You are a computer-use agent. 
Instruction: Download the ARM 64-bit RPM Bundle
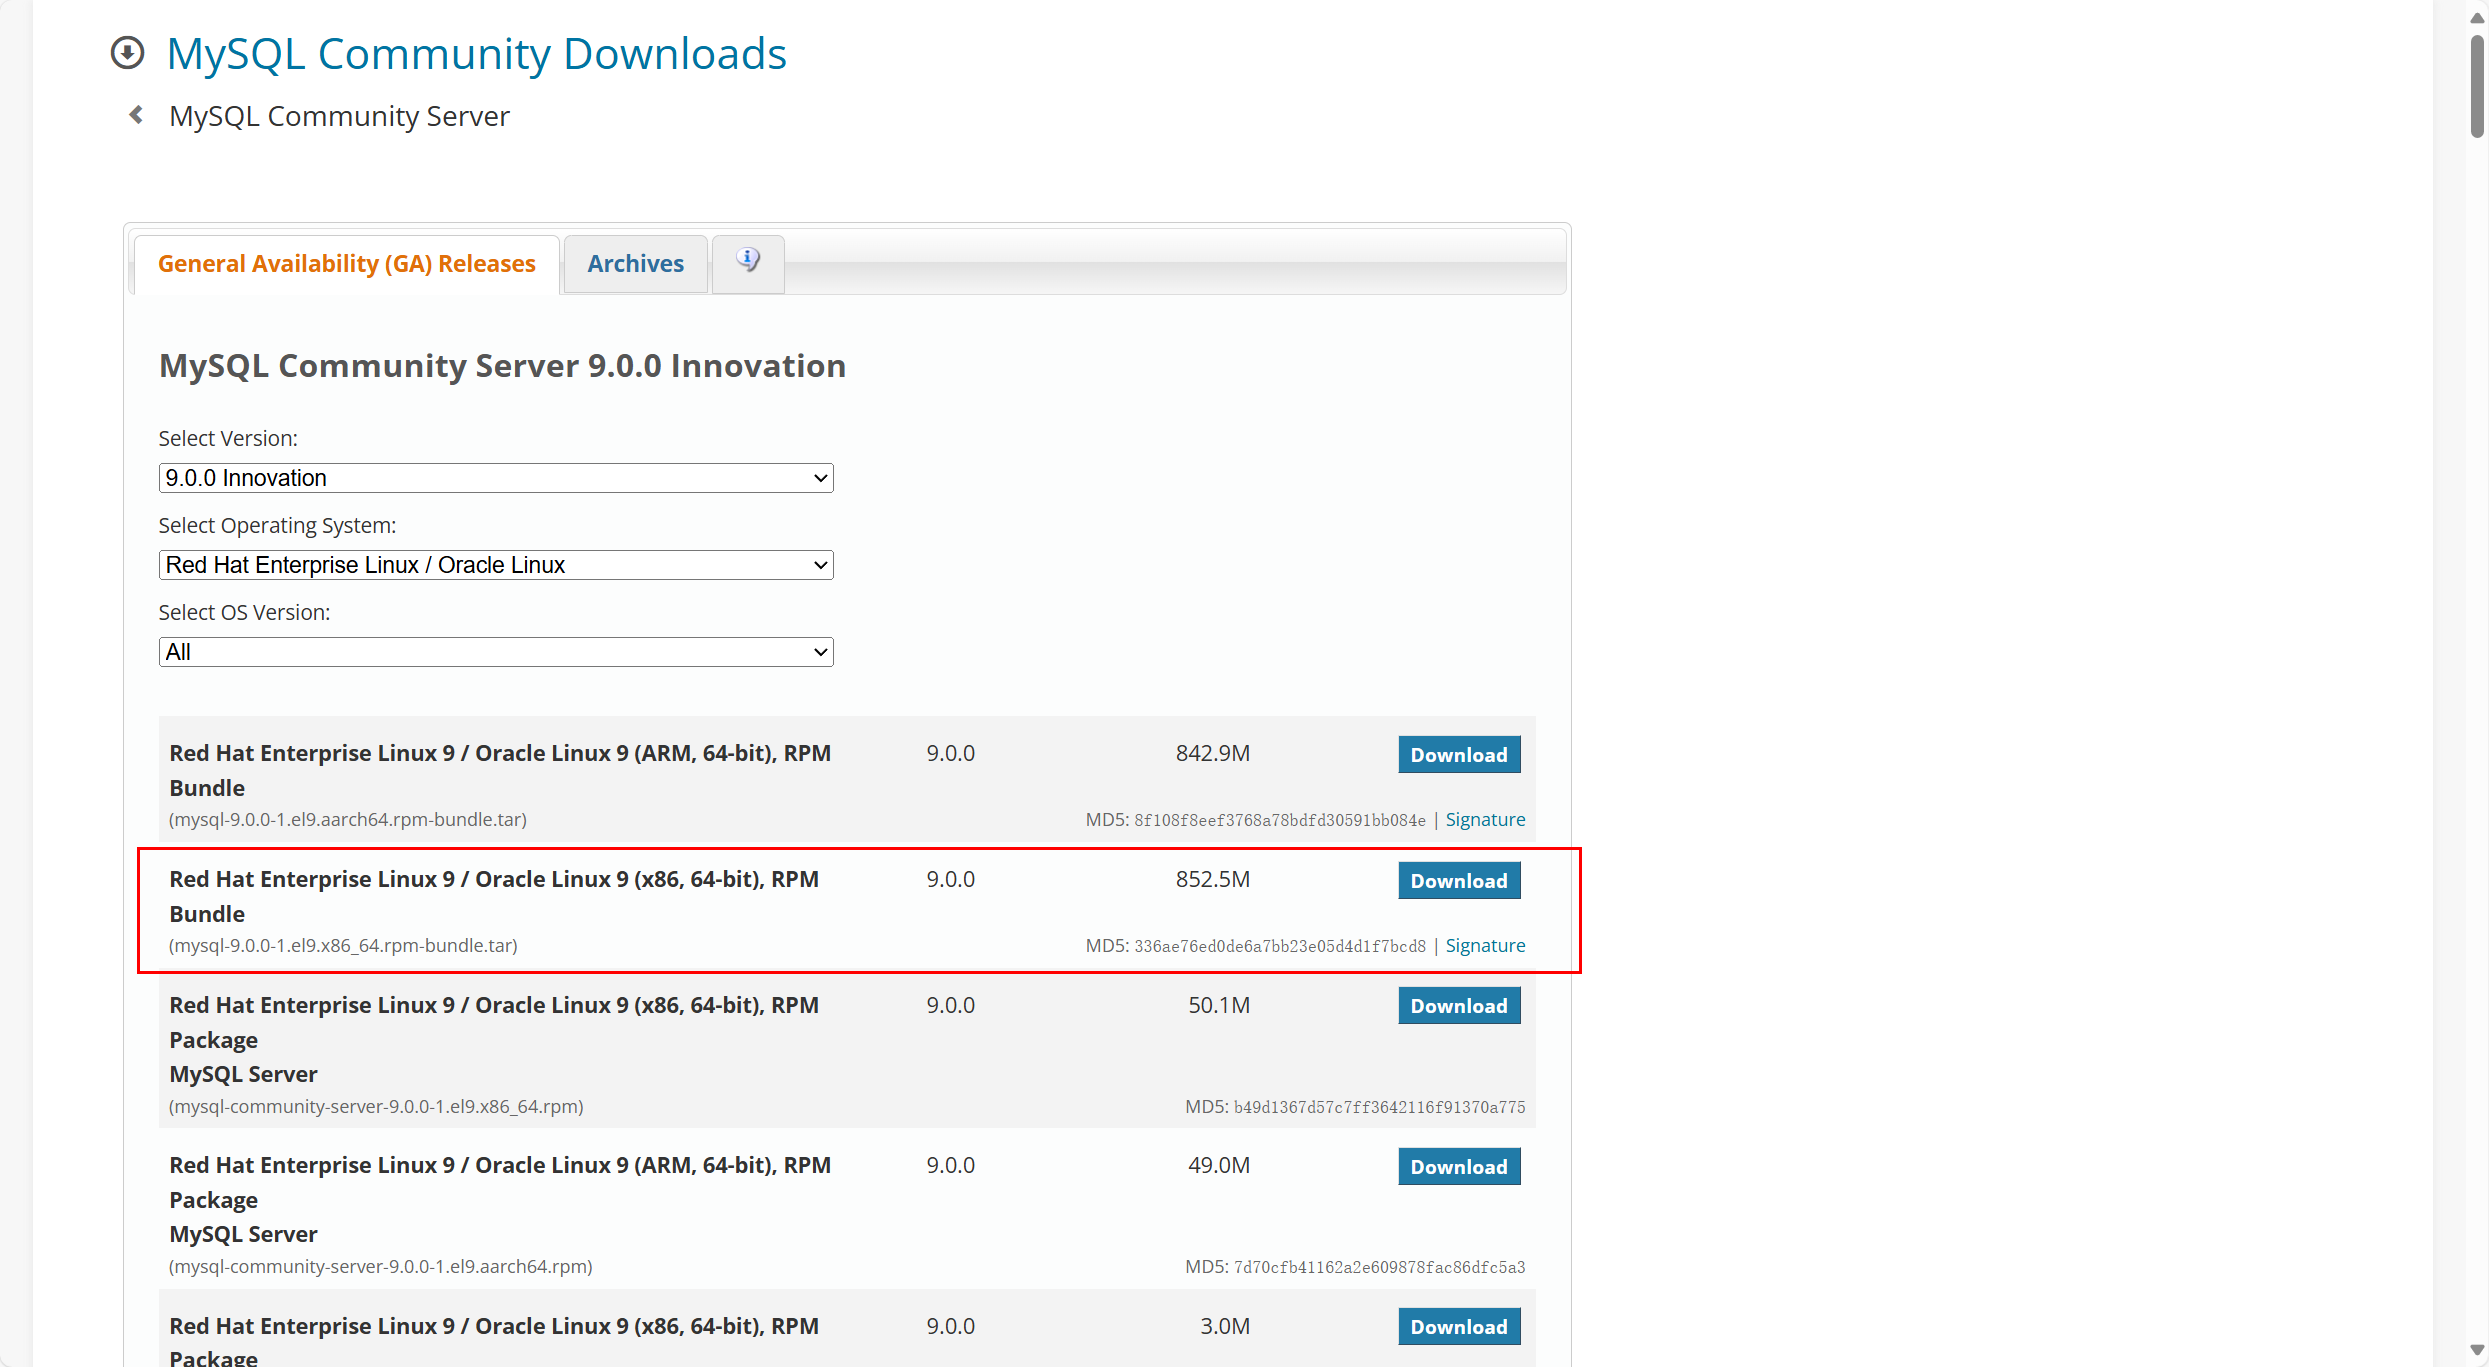[1458, 755]
